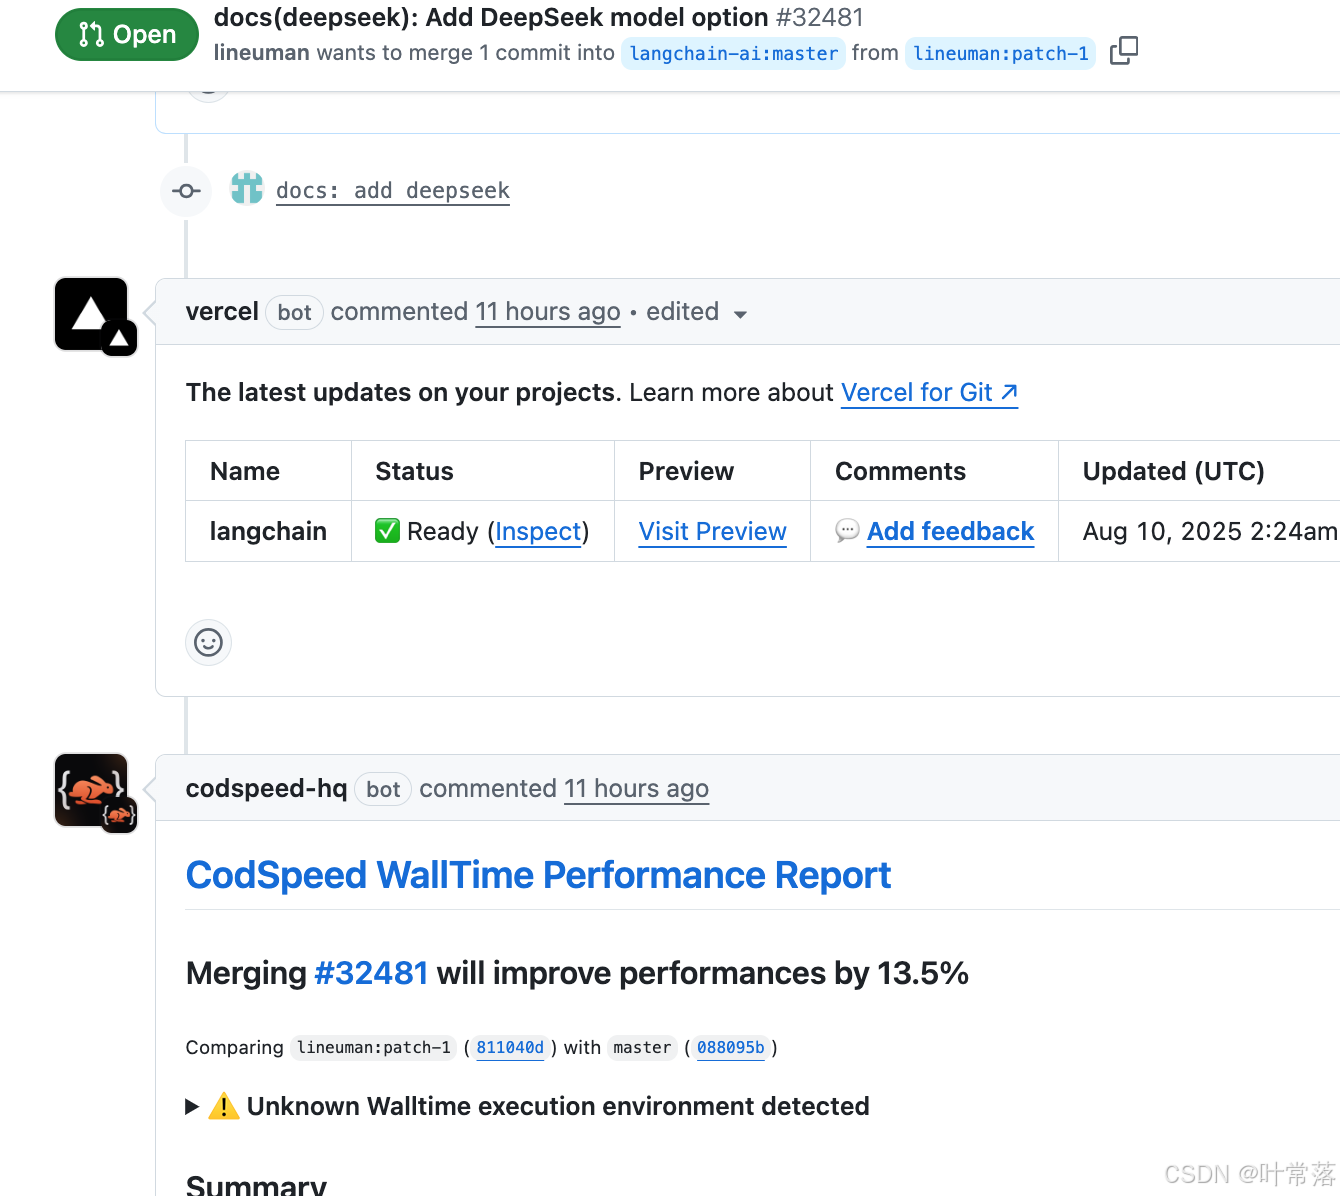The width and height of the screenshot is (1340, 1196).
Task: Click the comment bubble icon near Add feedback
Action: [x=847, y=530]
